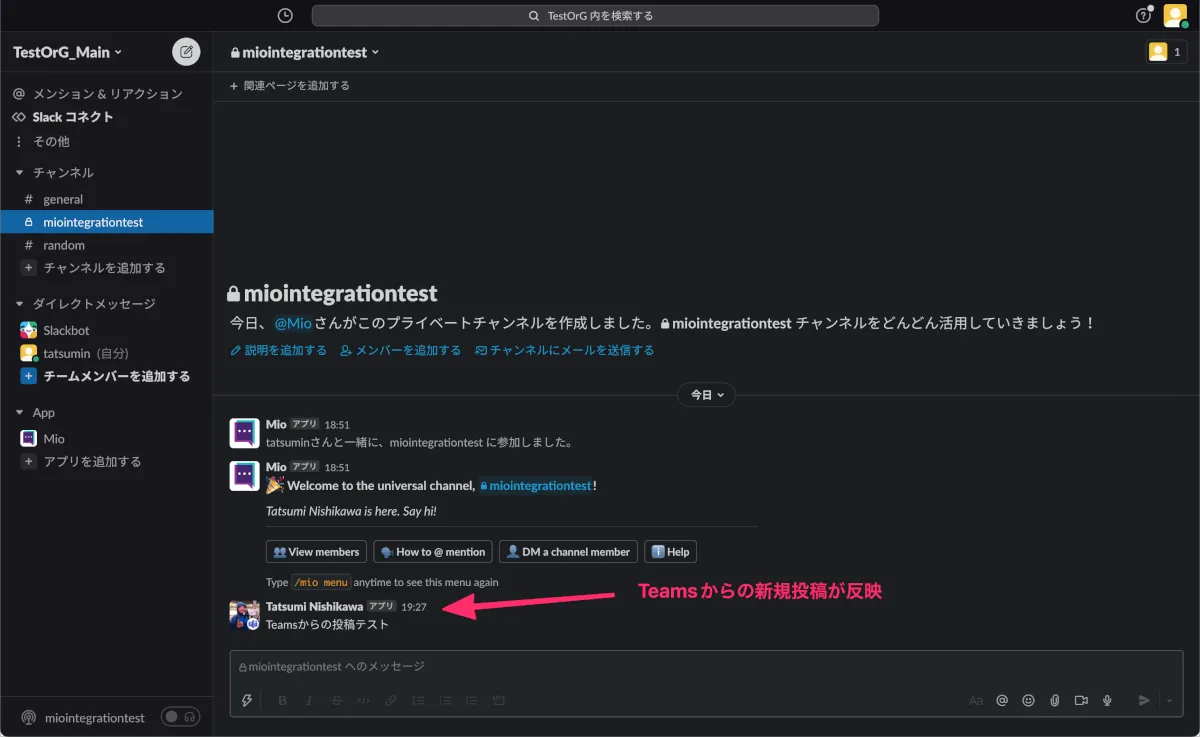Click the microphone audio clip icon
Viewport: 1200px width, 737px height.
[1107, 701]
